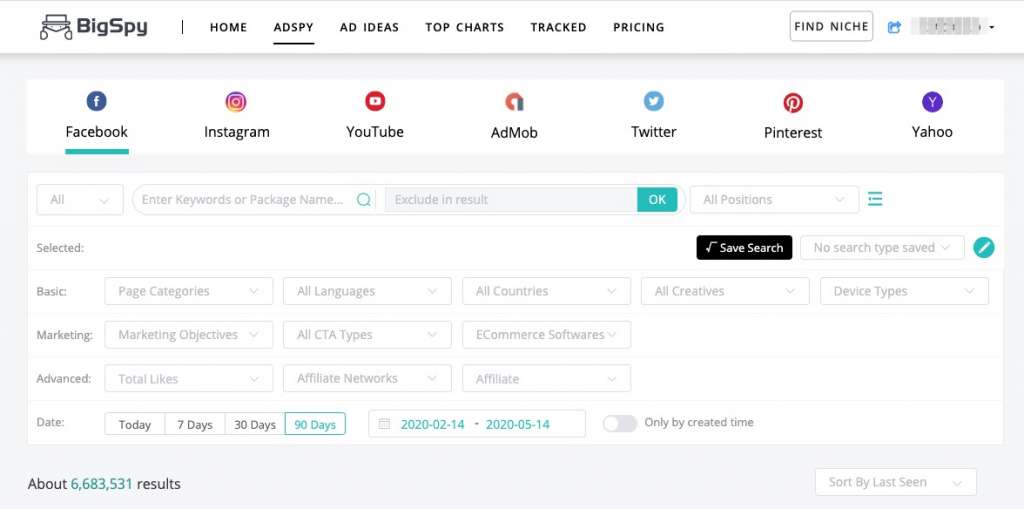Image resolution: width=1024 pixels, height=509 pixels.
Task: Expand the All Countries dropdown
Action: (x=547, y=291)
